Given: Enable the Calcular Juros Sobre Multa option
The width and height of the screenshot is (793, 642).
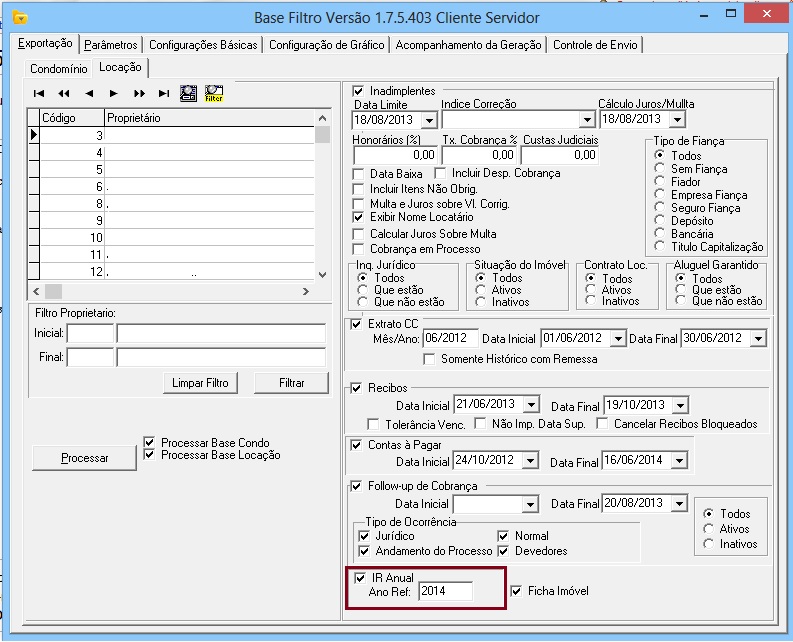Looking at the screenshot, I should point(360,233).
